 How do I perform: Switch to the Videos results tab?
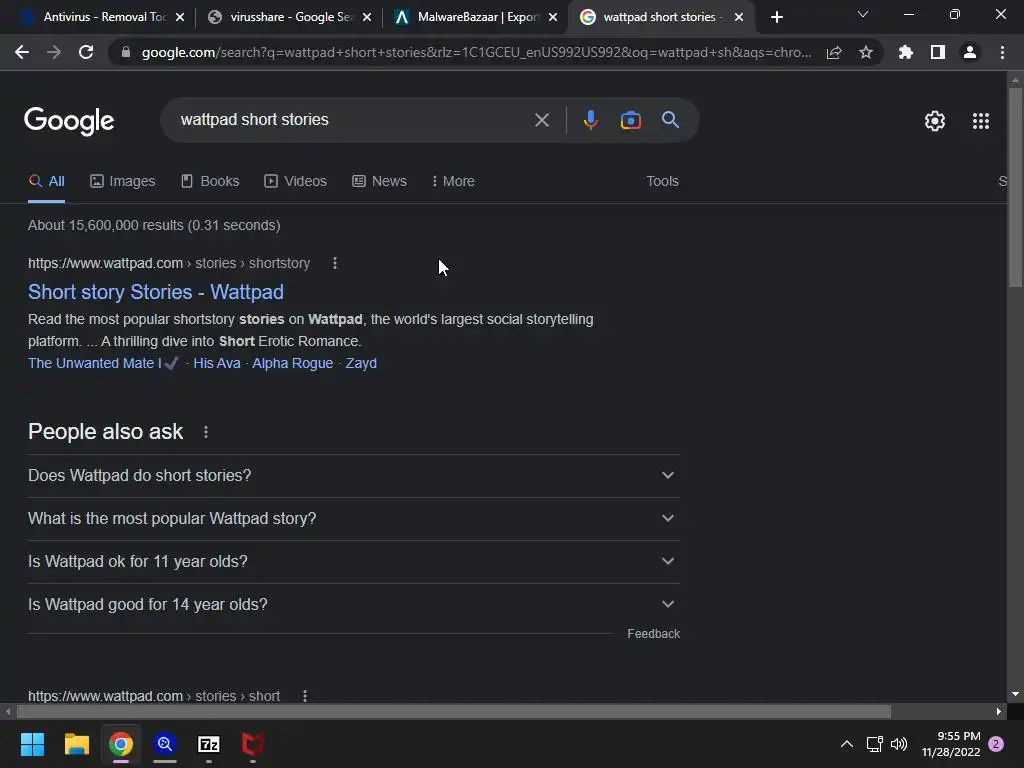pyautogui.click(x=295, y=182)
